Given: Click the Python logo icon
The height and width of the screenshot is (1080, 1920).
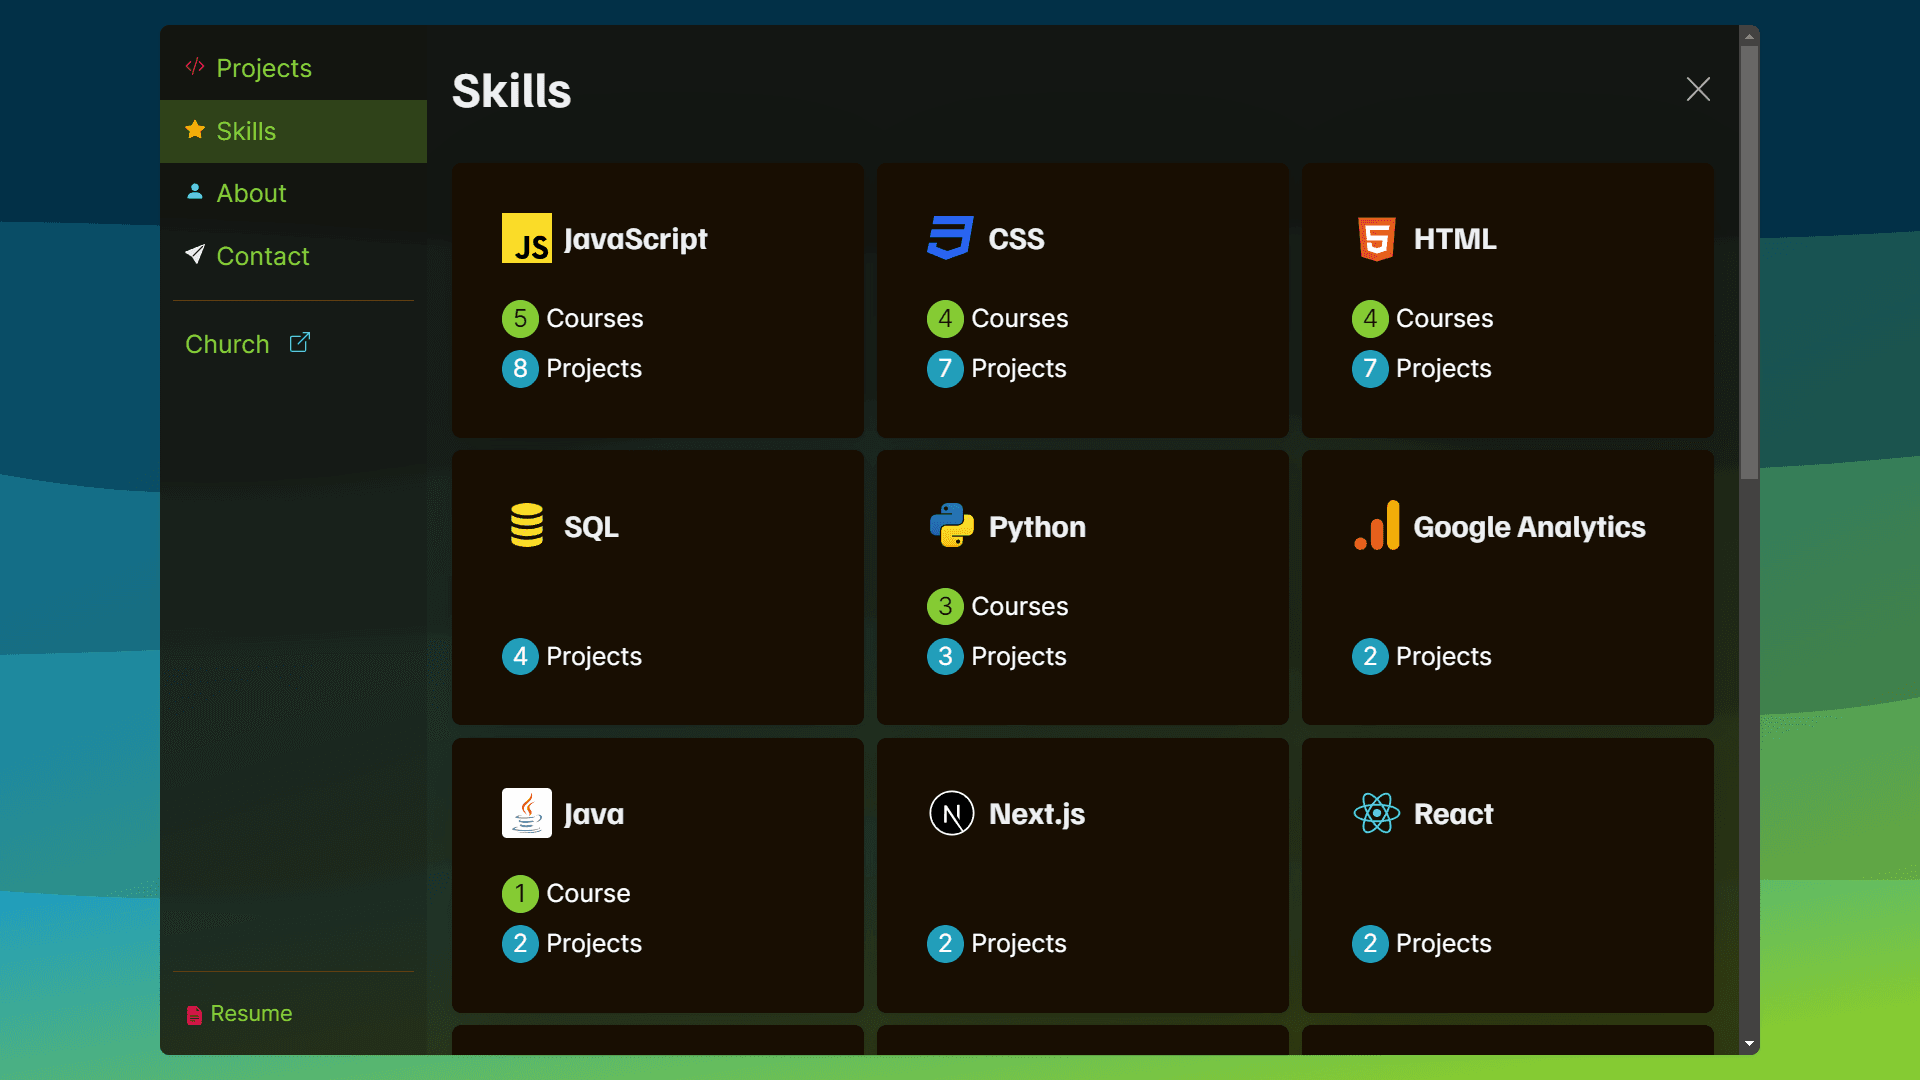Looking at the screenshot, I should pyautogui.click(x=952, y=525).
